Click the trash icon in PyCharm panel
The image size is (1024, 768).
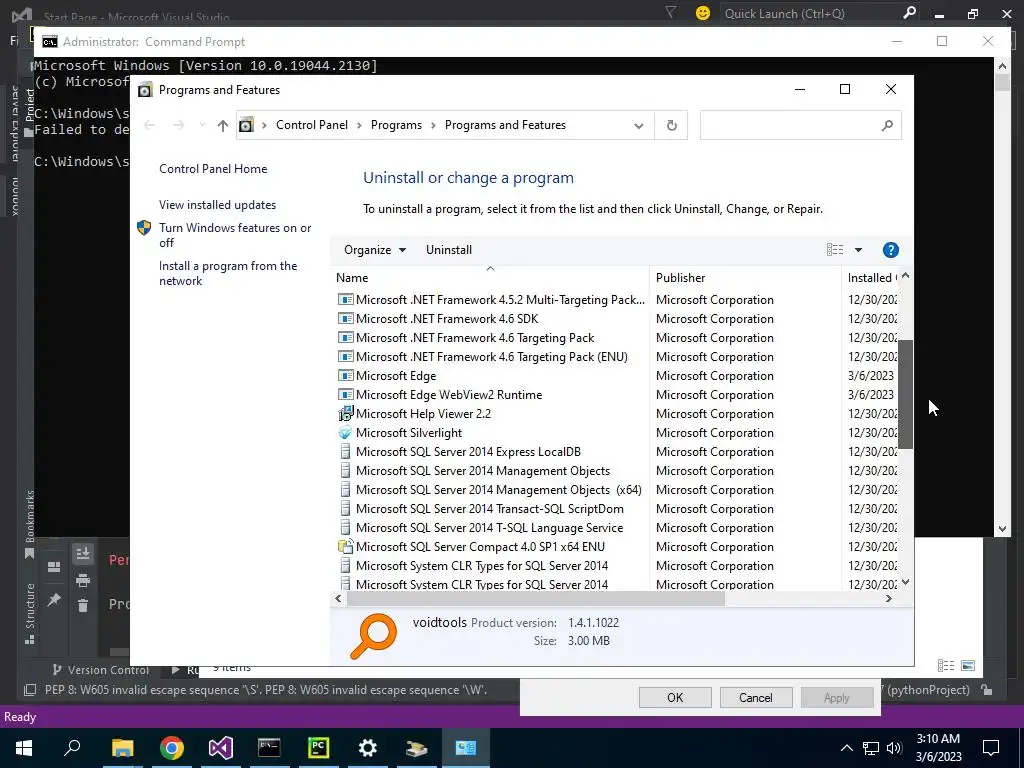83,605
